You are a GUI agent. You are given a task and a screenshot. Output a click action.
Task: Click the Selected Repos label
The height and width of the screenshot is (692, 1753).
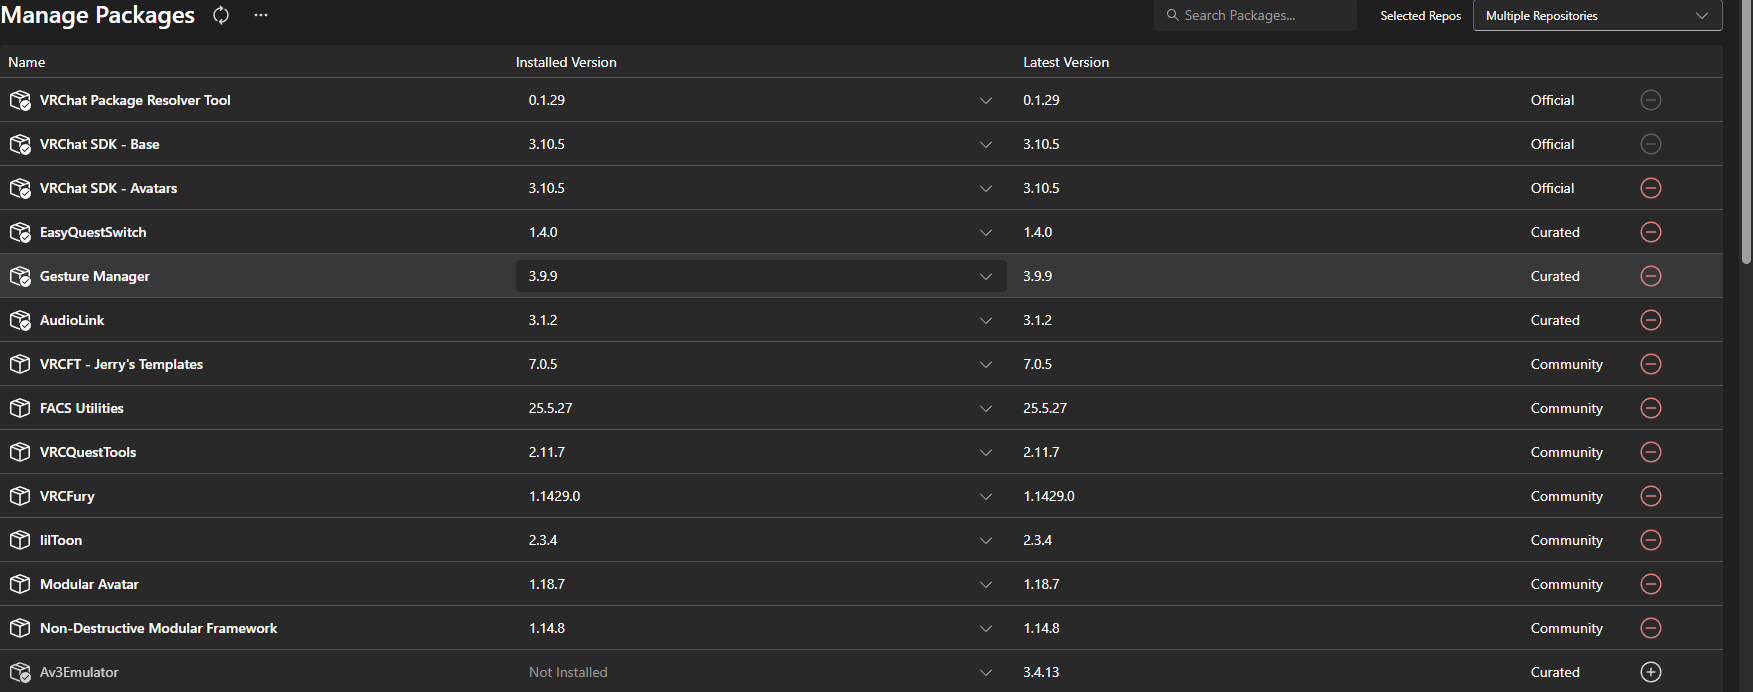(1420, 16)
